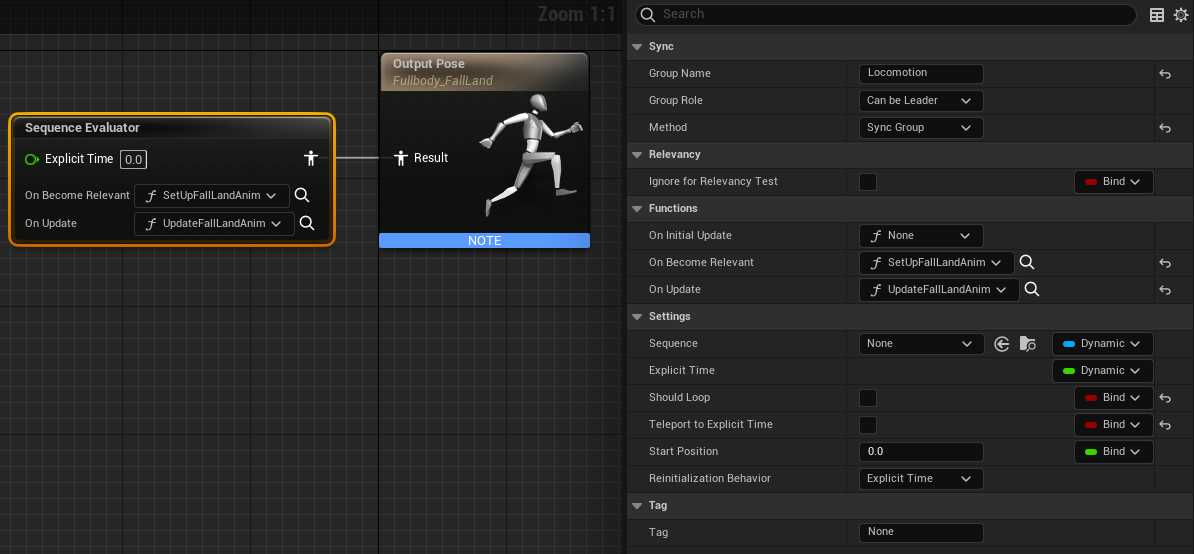Use selected asset arrow for Sequence

(x=1002, y=344)
